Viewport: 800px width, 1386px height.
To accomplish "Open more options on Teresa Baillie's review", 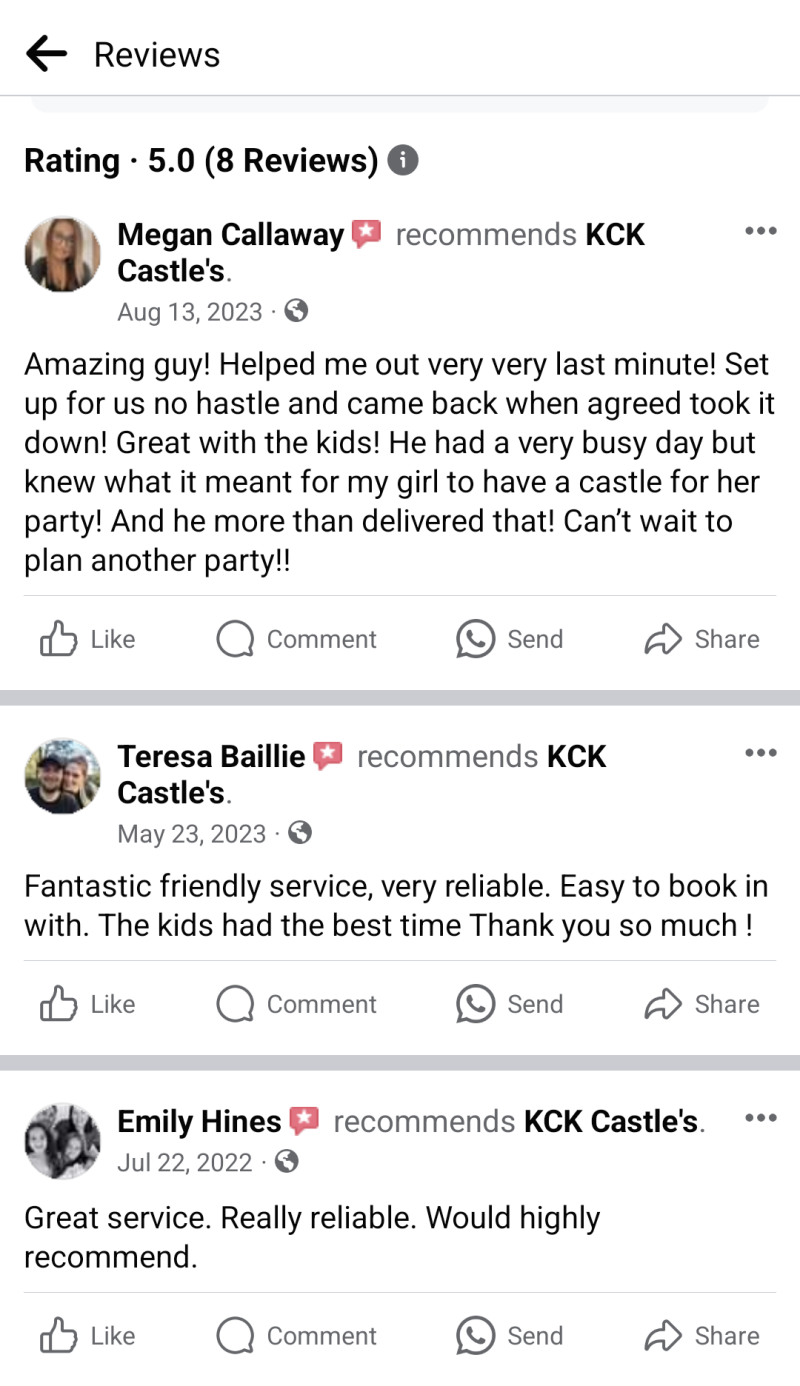I will click(760, 753).
